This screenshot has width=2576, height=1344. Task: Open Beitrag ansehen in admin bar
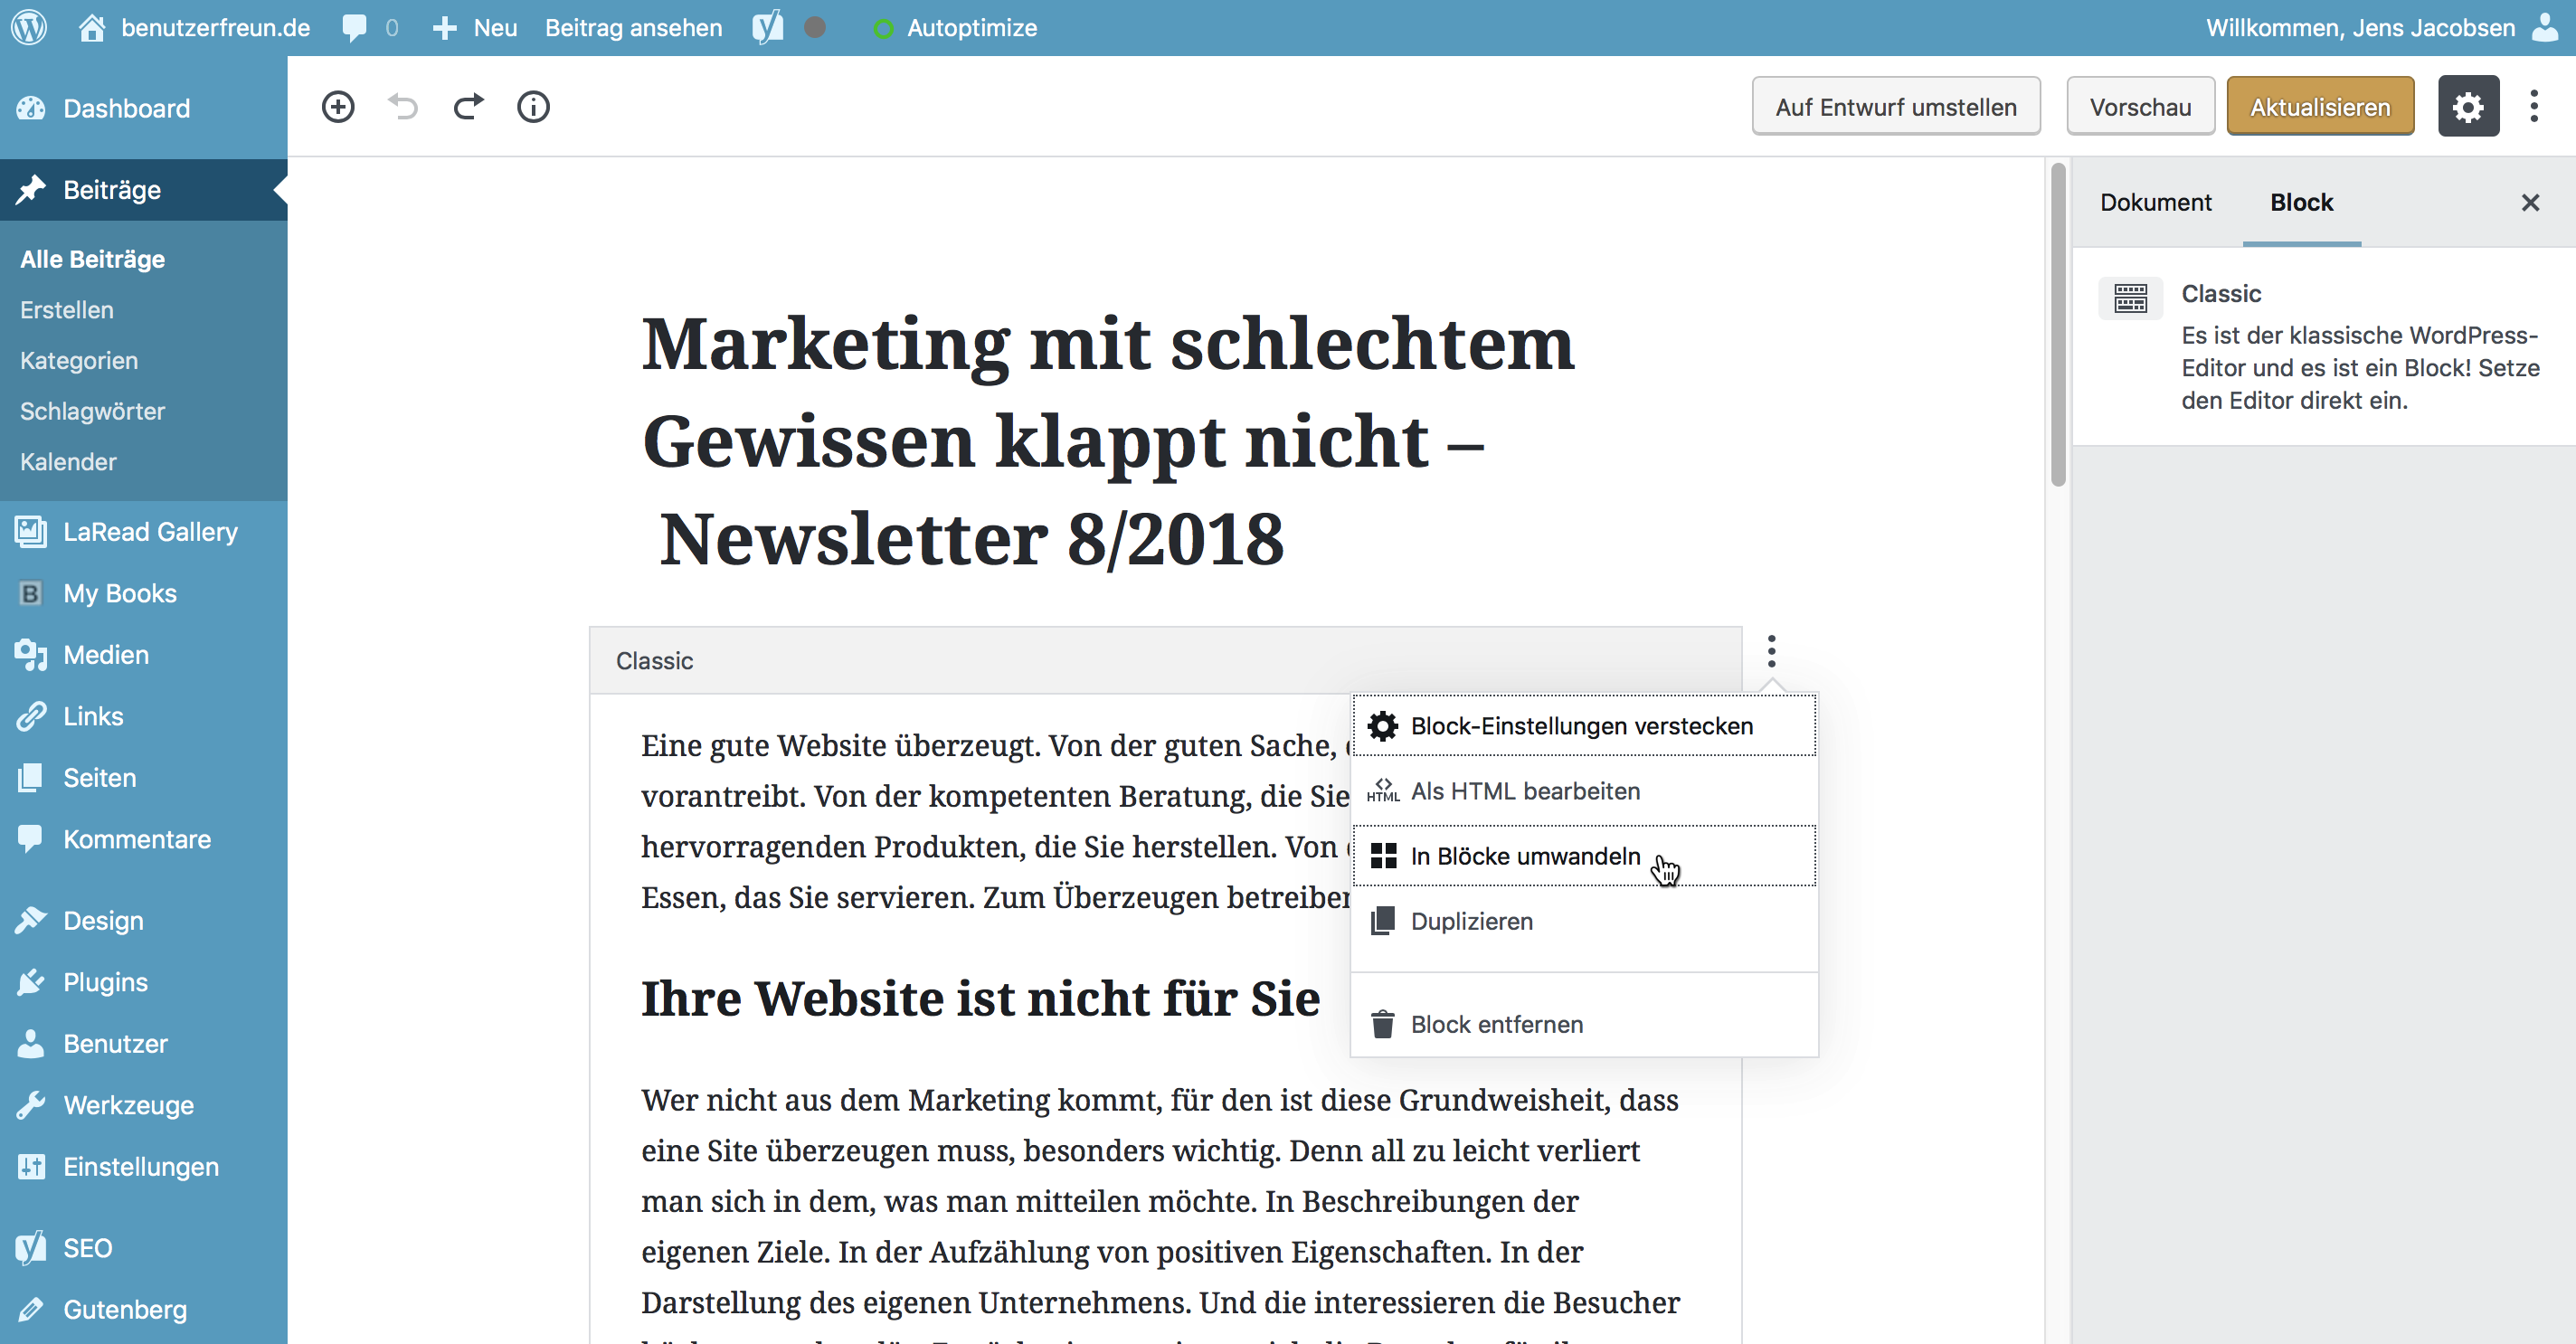[633, 27]
